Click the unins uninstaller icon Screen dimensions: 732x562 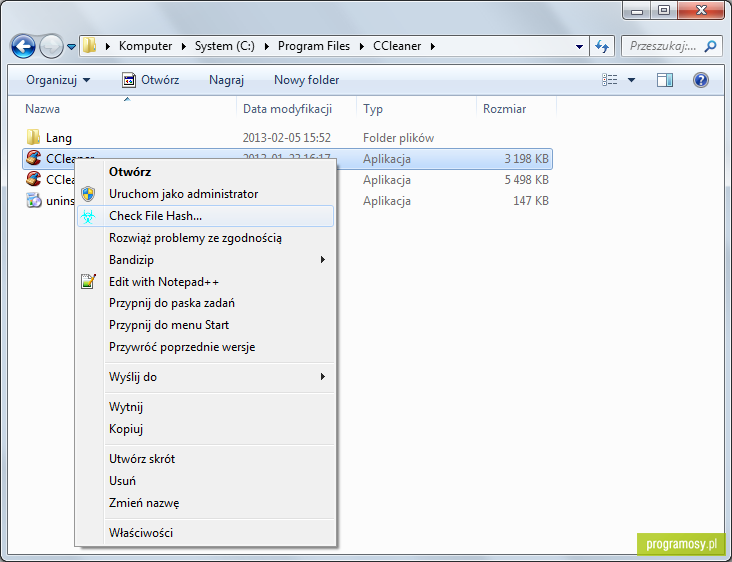click(34, 200)
